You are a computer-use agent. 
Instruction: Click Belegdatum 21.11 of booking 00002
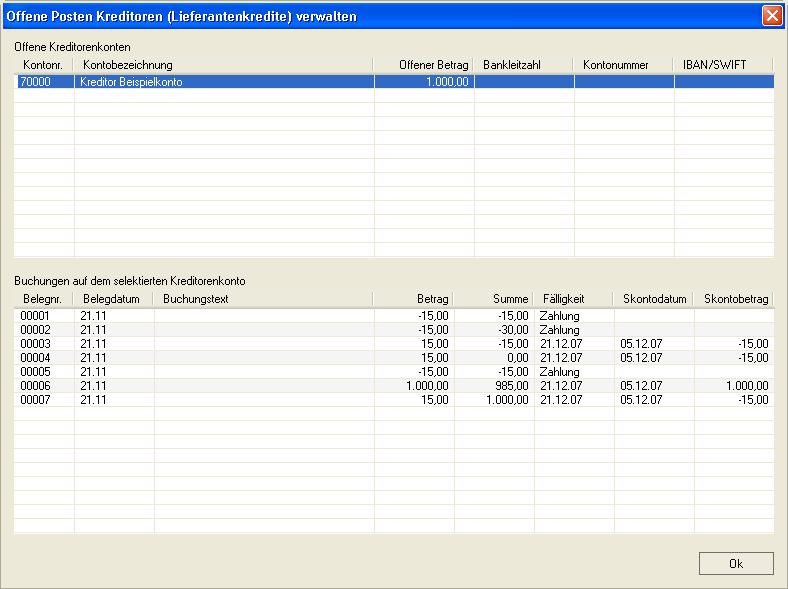click(93, 330)
